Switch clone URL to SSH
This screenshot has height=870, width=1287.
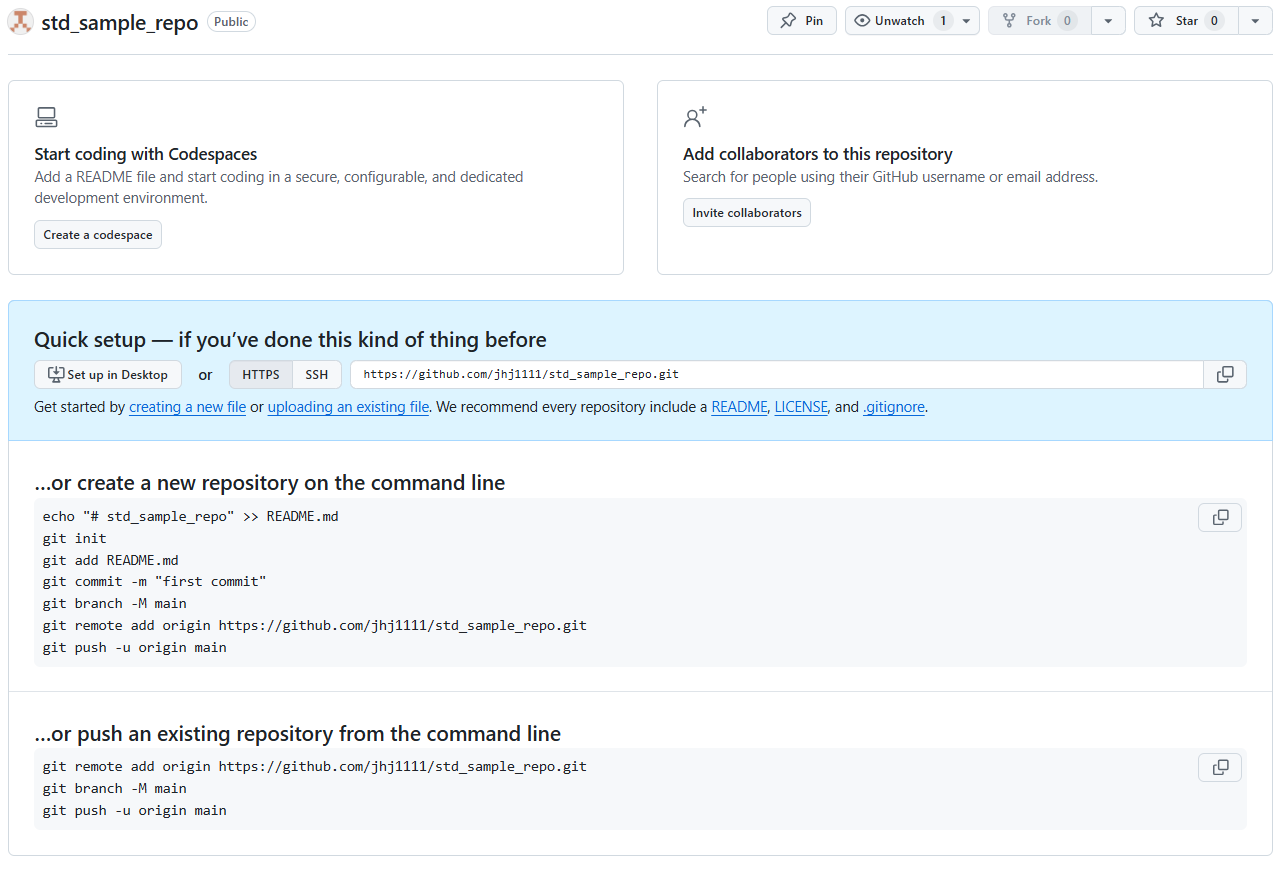point(317,375)
